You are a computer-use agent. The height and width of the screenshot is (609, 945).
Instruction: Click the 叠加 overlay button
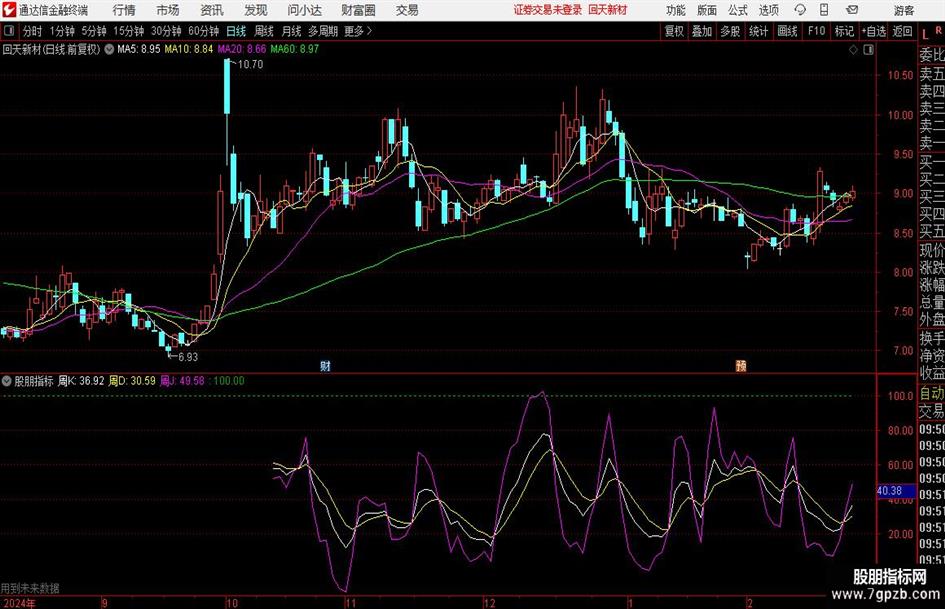pyautogui.click(x=702, y=31)
